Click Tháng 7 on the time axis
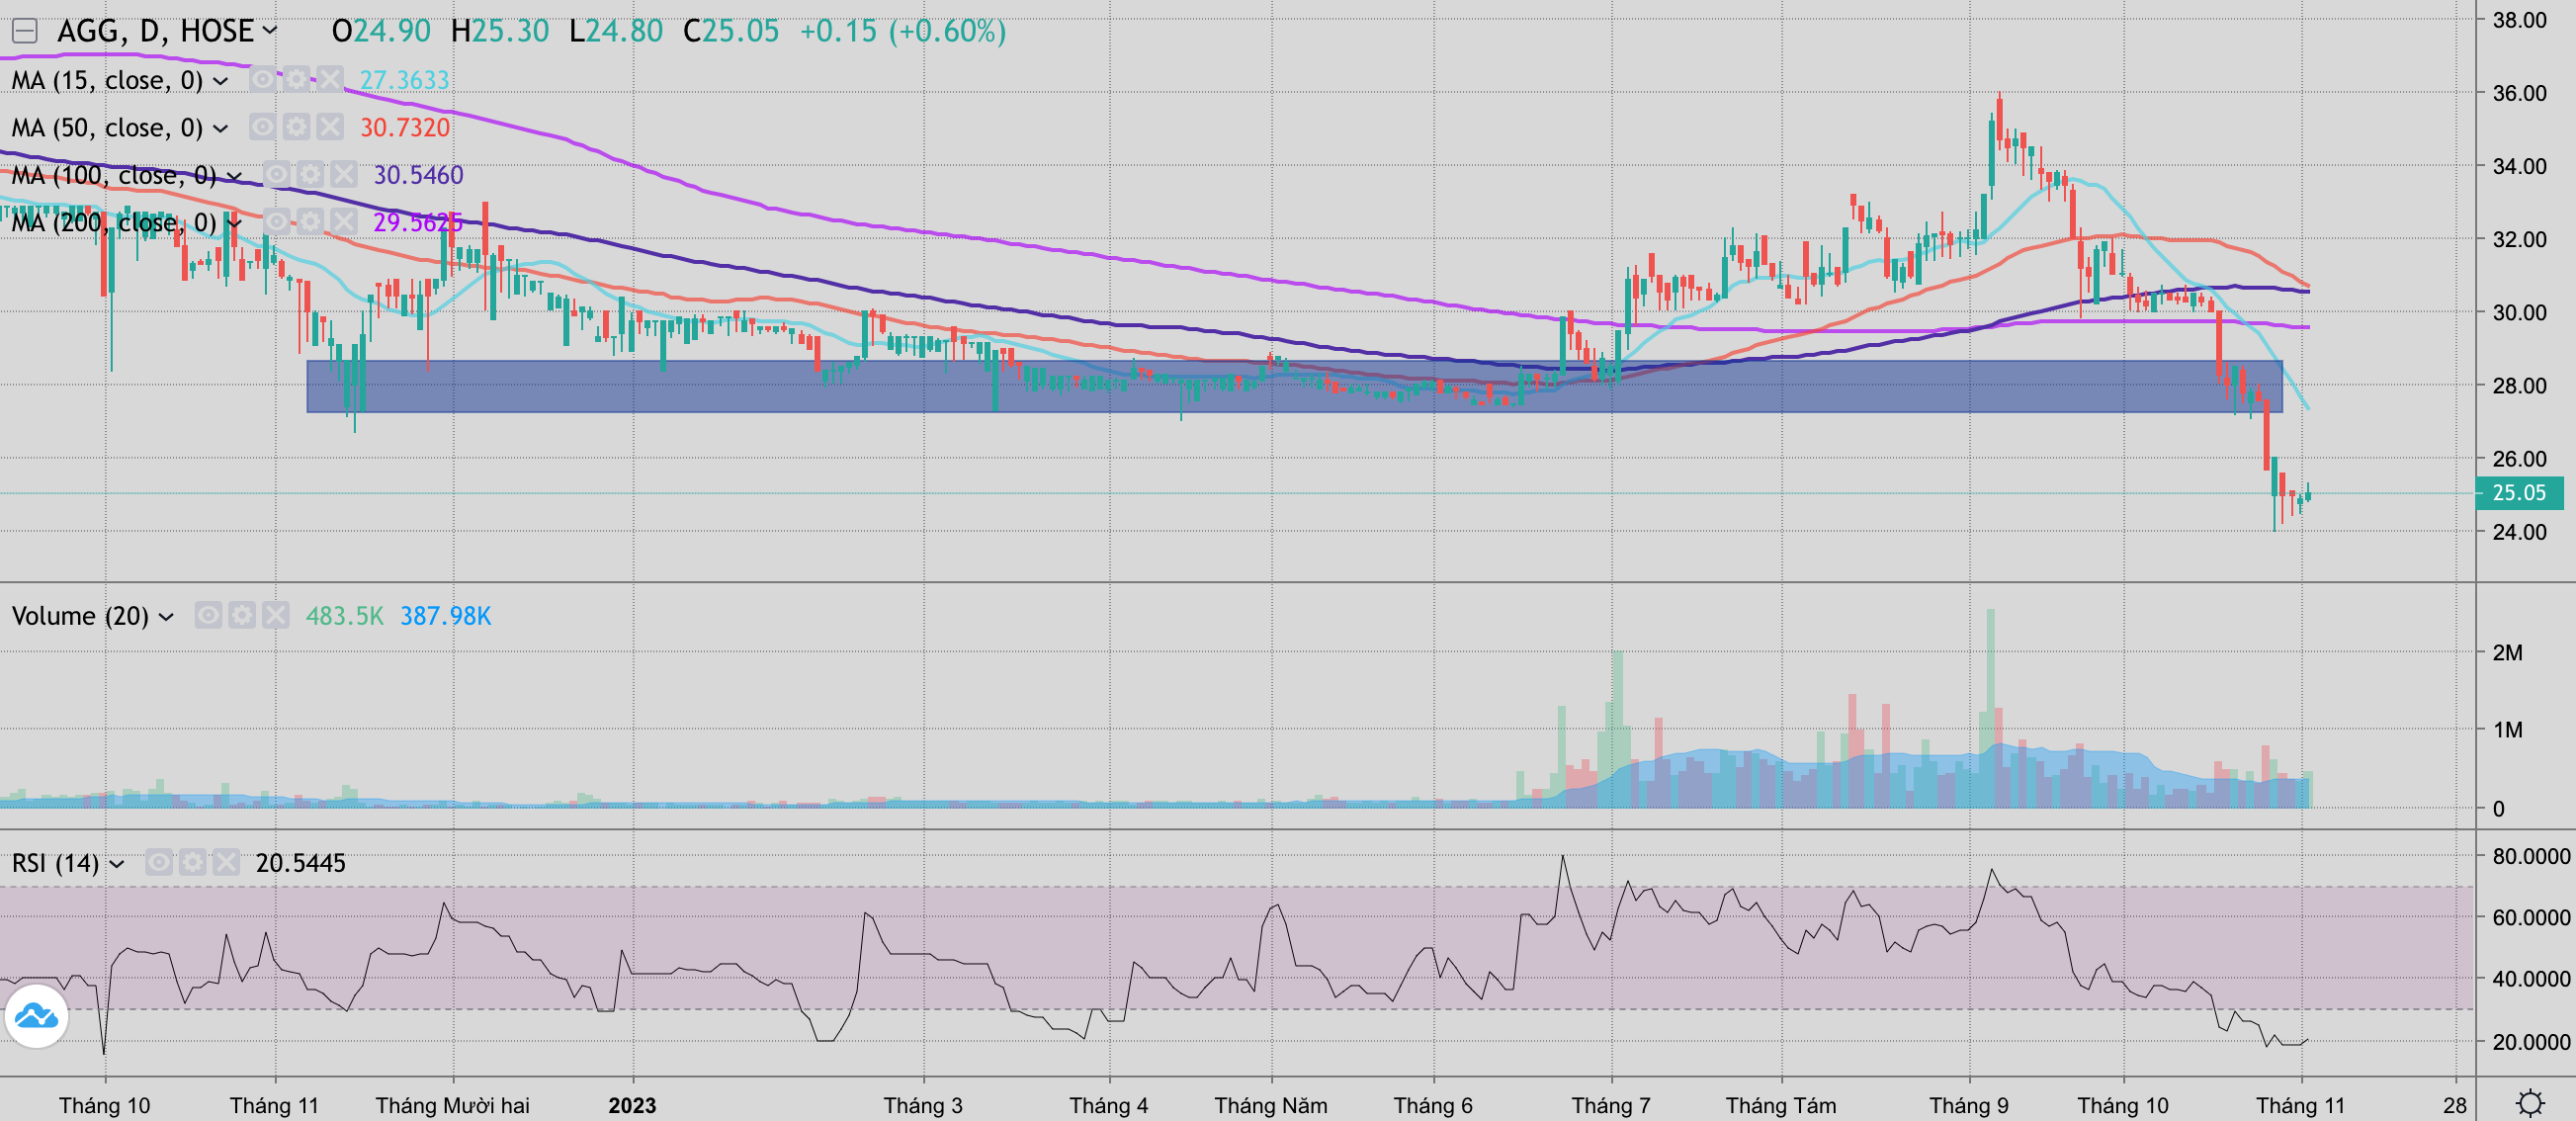The width and height of the screenshot is (2576, 1121). point(1611,1105)
